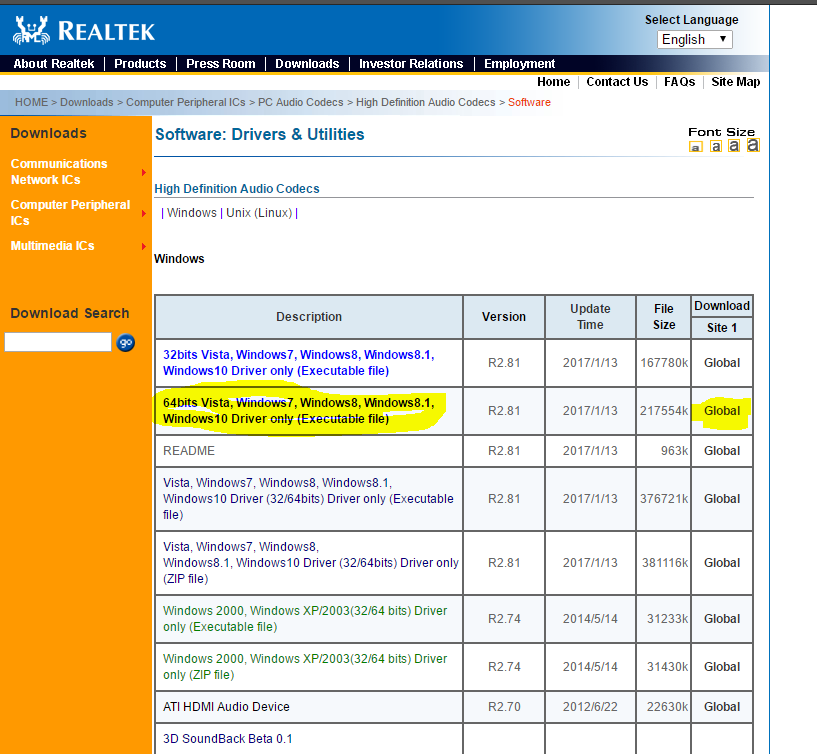Click Global download for 32bits driver

[722, 363]
